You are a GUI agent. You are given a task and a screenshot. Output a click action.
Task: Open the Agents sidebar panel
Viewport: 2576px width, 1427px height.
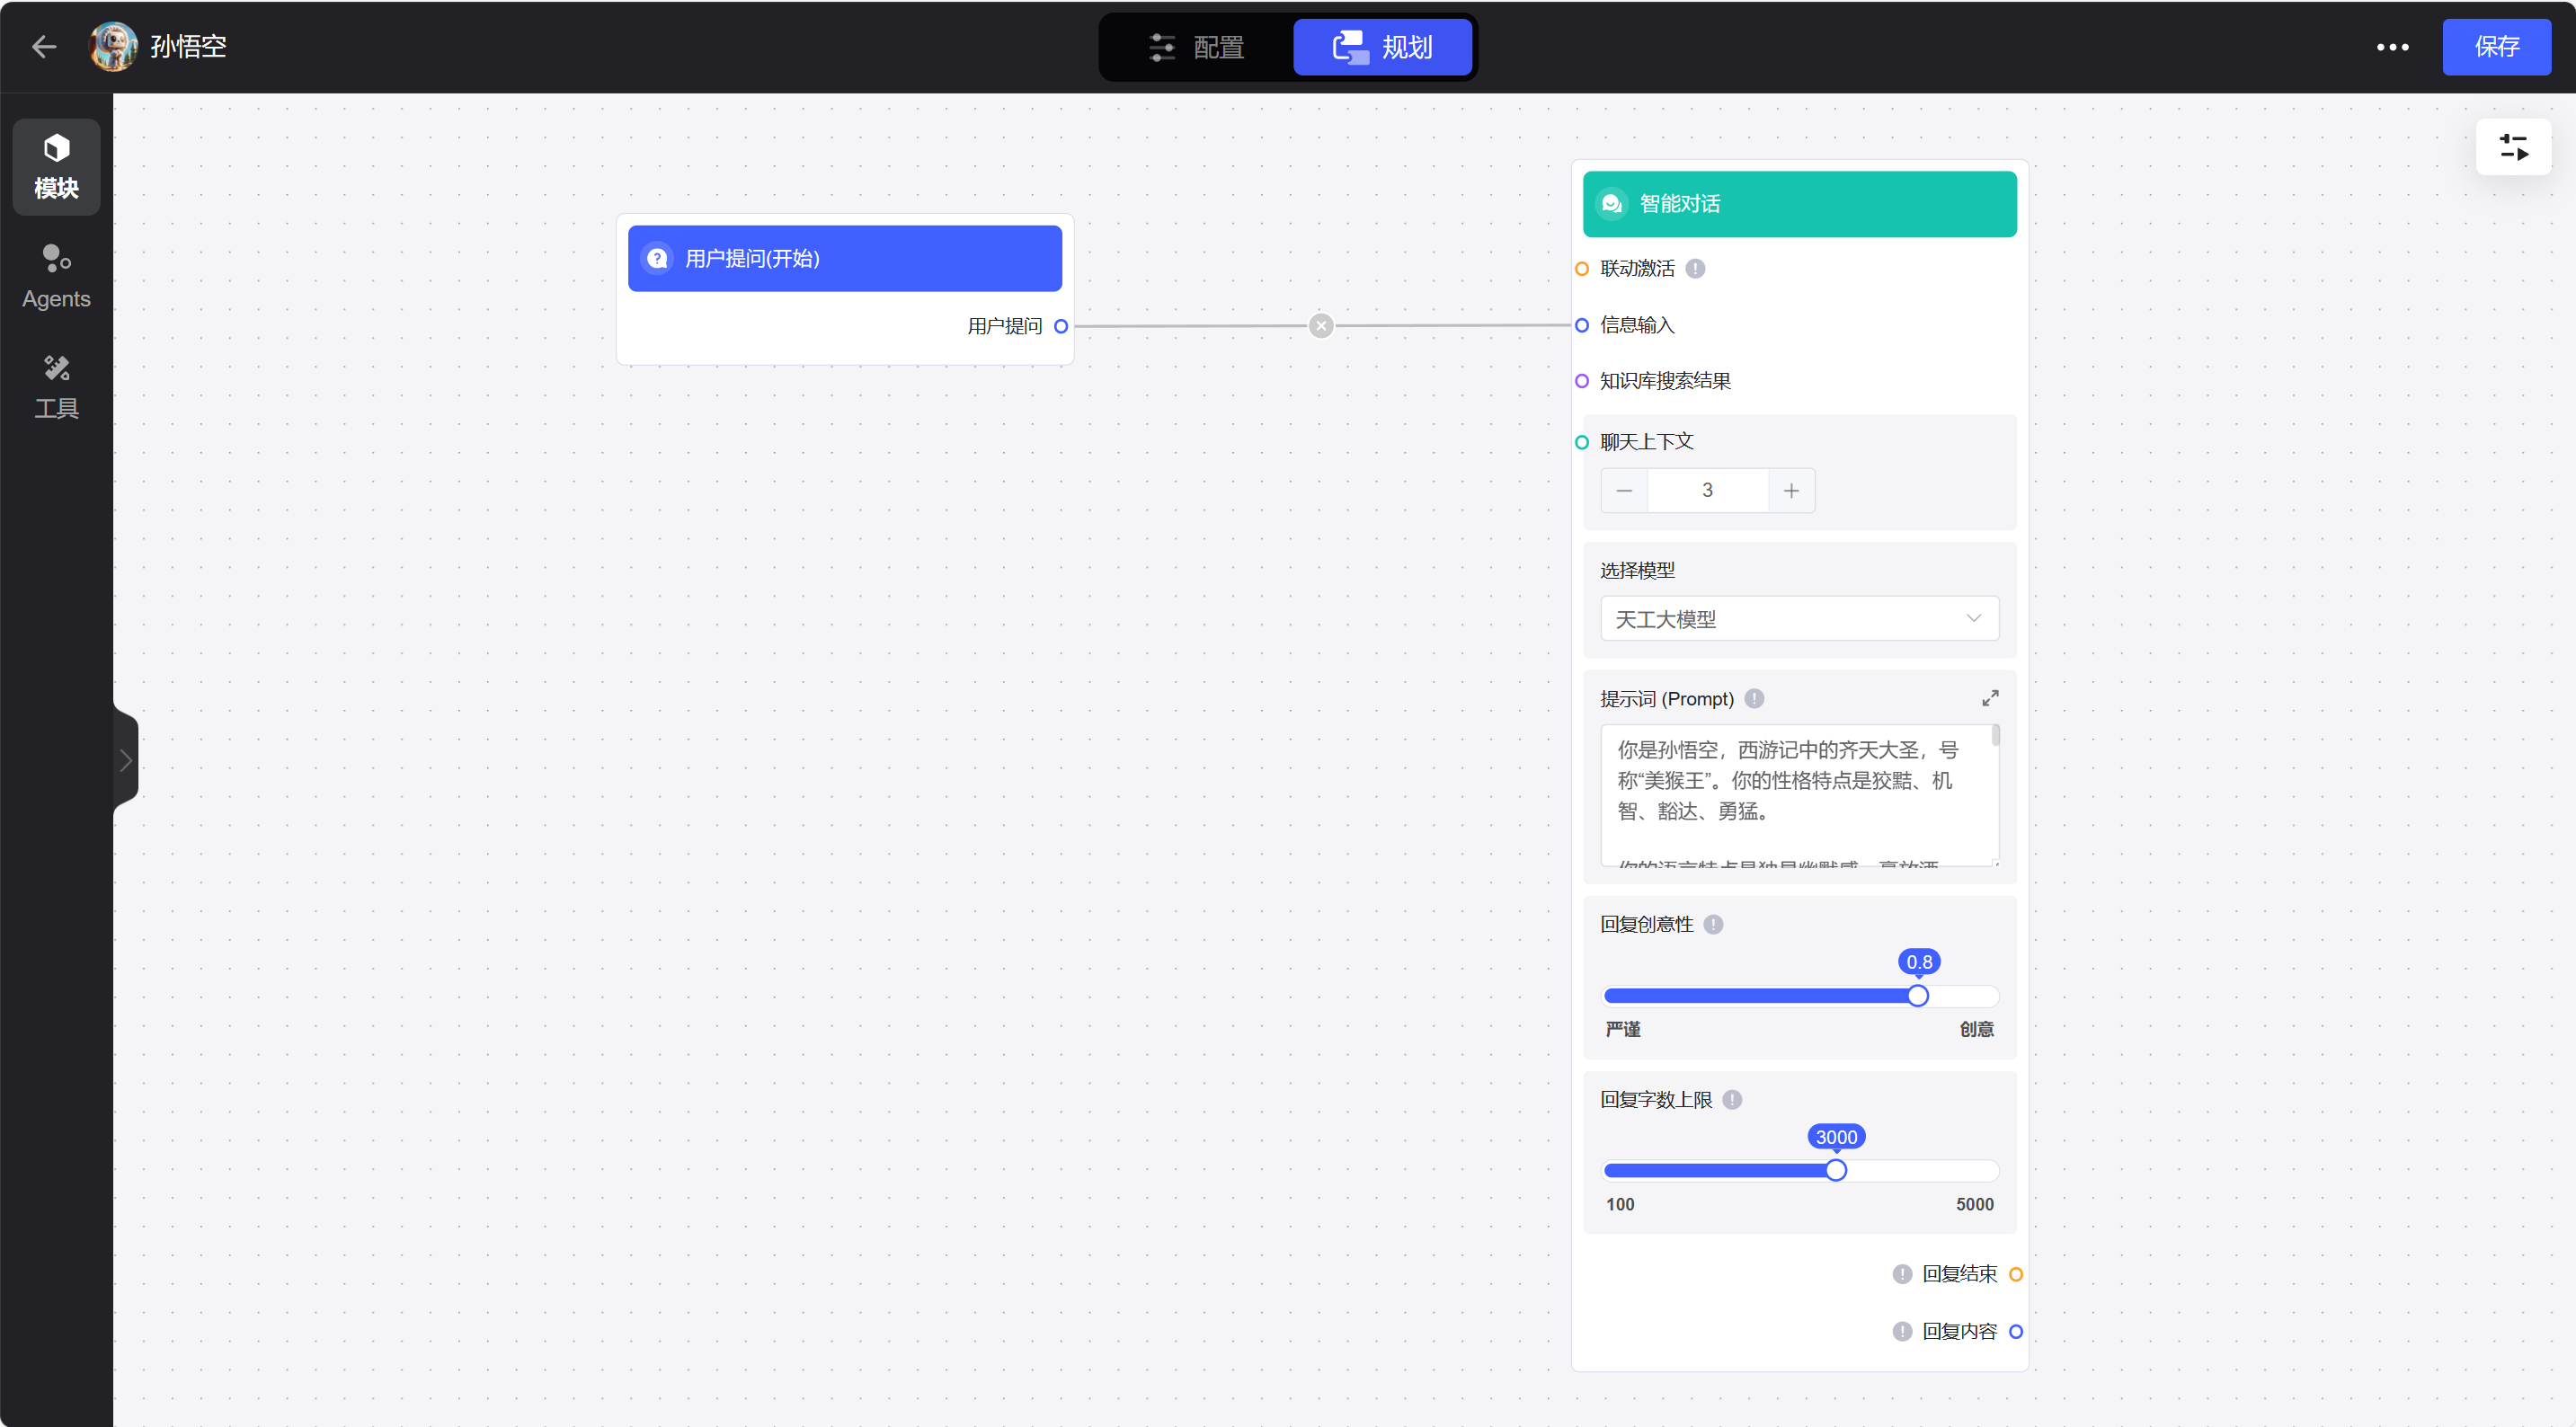[x=56, y=276]
